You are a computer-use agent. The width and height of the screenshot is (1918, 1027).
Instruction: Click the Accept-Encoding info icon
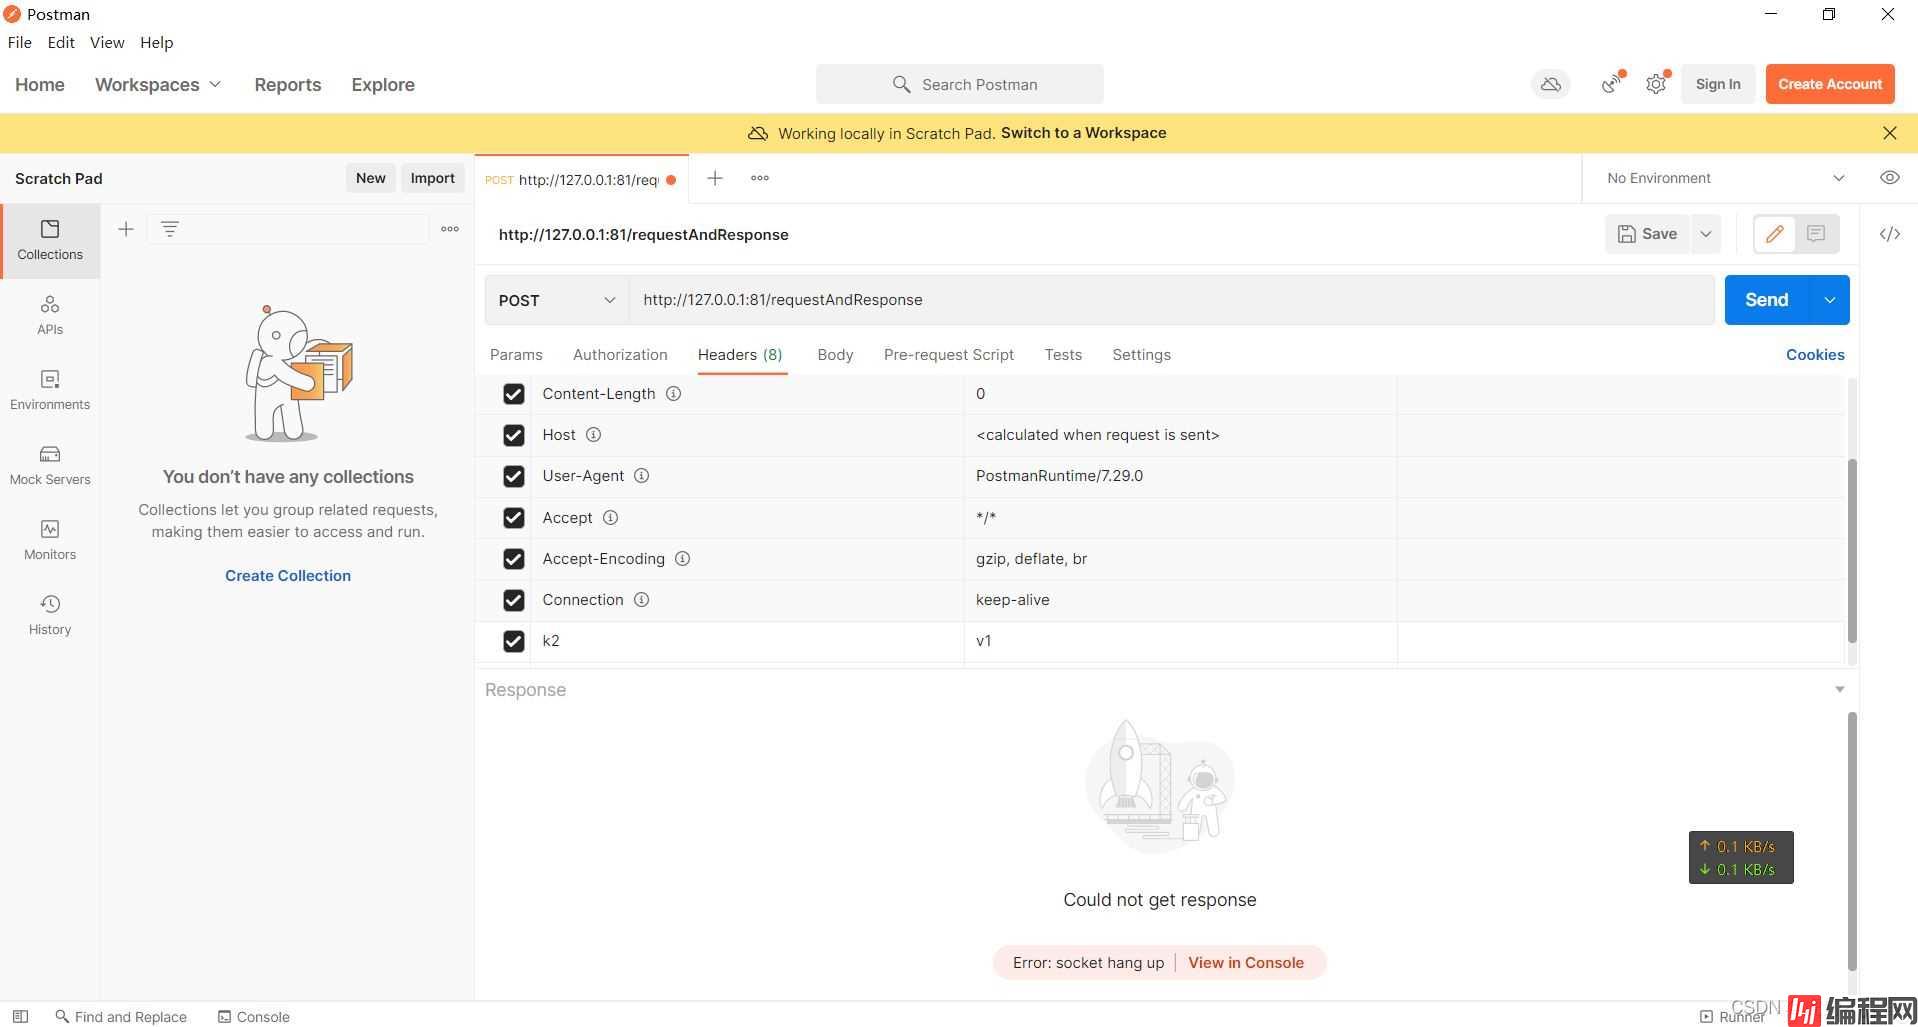pos(682,559)
